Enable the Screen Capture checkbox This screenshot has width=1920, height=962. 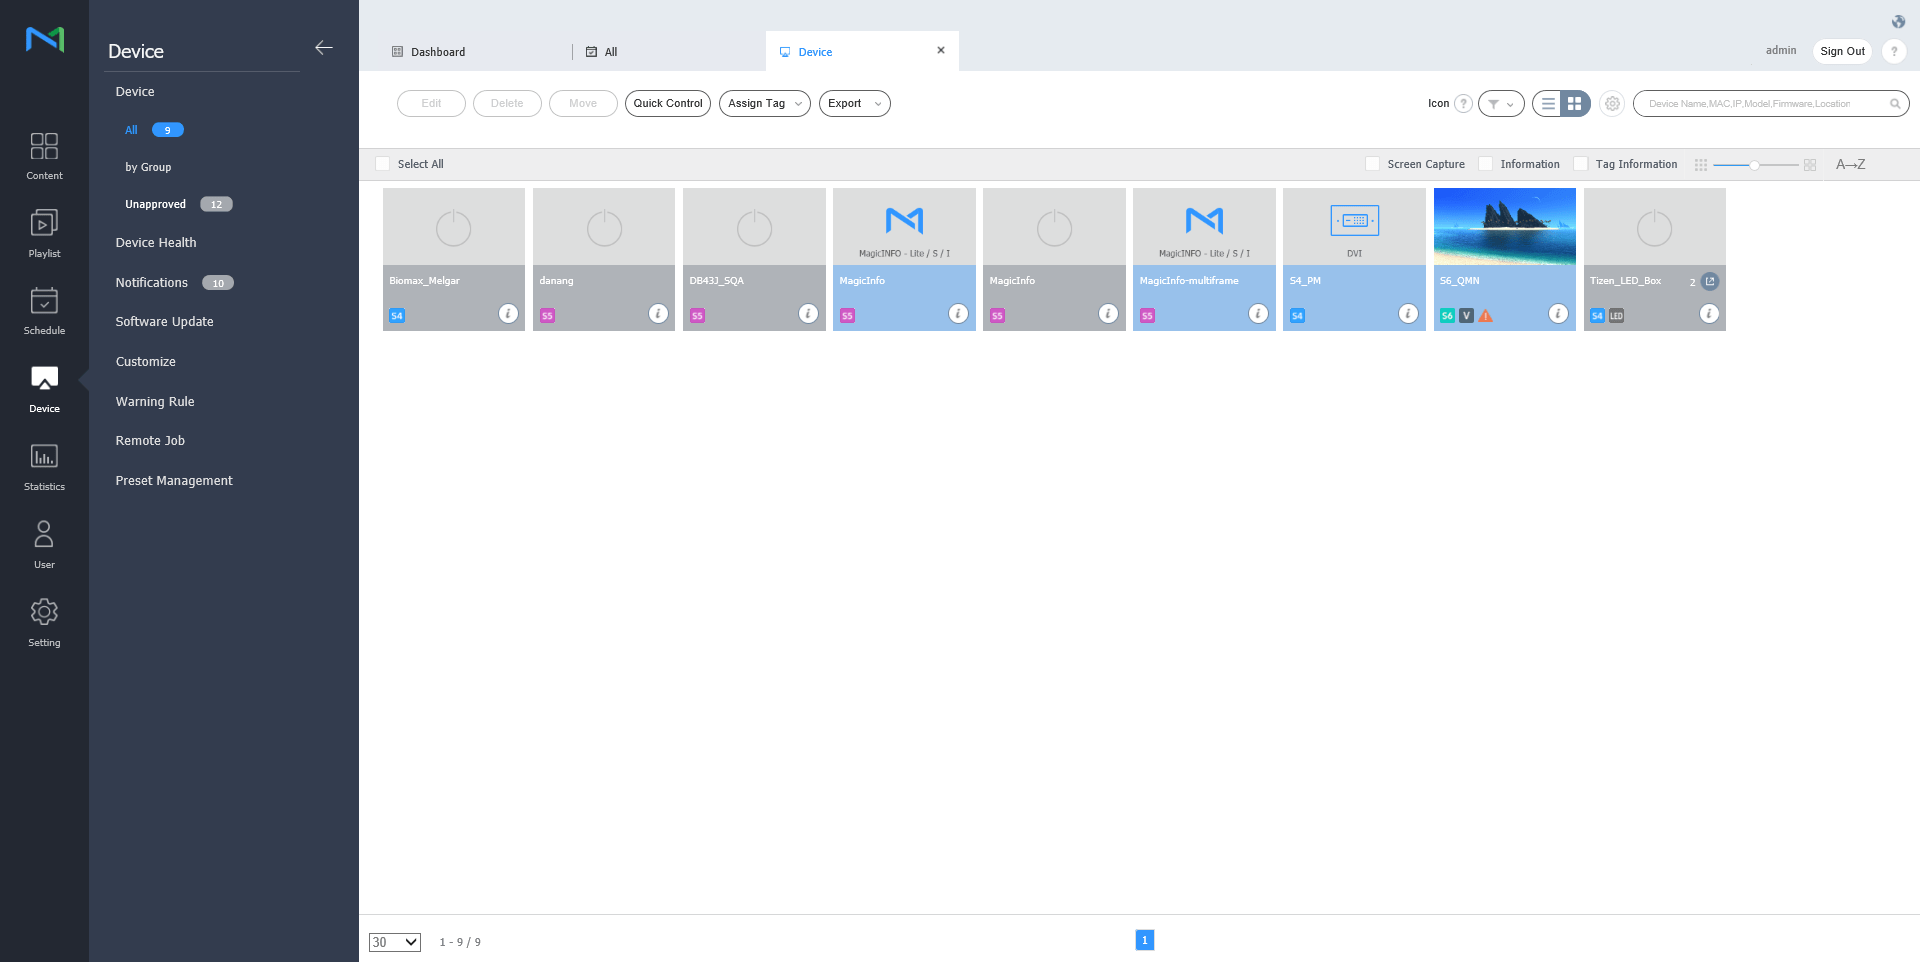pos(1372,164)
